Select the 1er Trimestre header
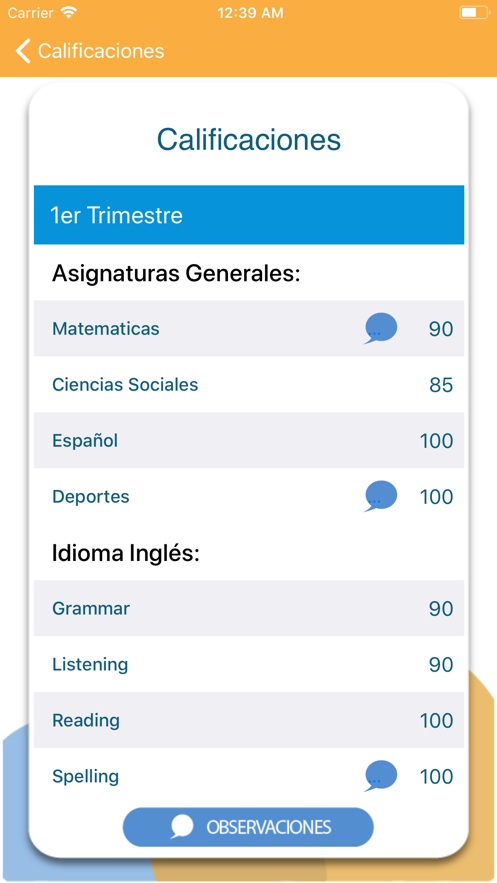This screenshot has height=883, width=497. coord(249,215)
